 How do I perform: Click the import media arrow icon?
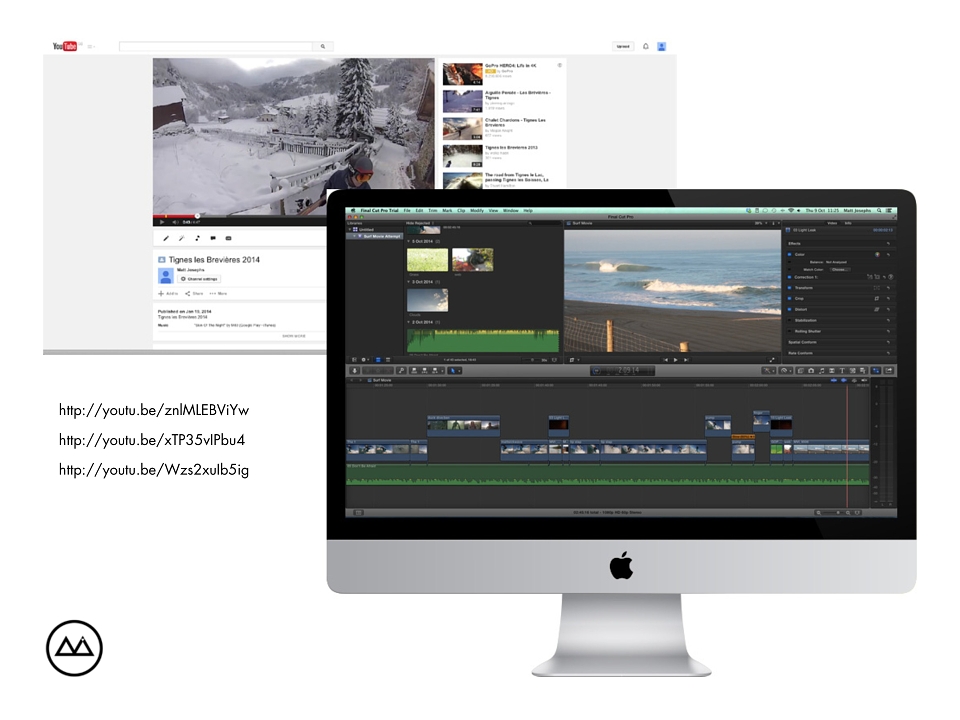354,370
